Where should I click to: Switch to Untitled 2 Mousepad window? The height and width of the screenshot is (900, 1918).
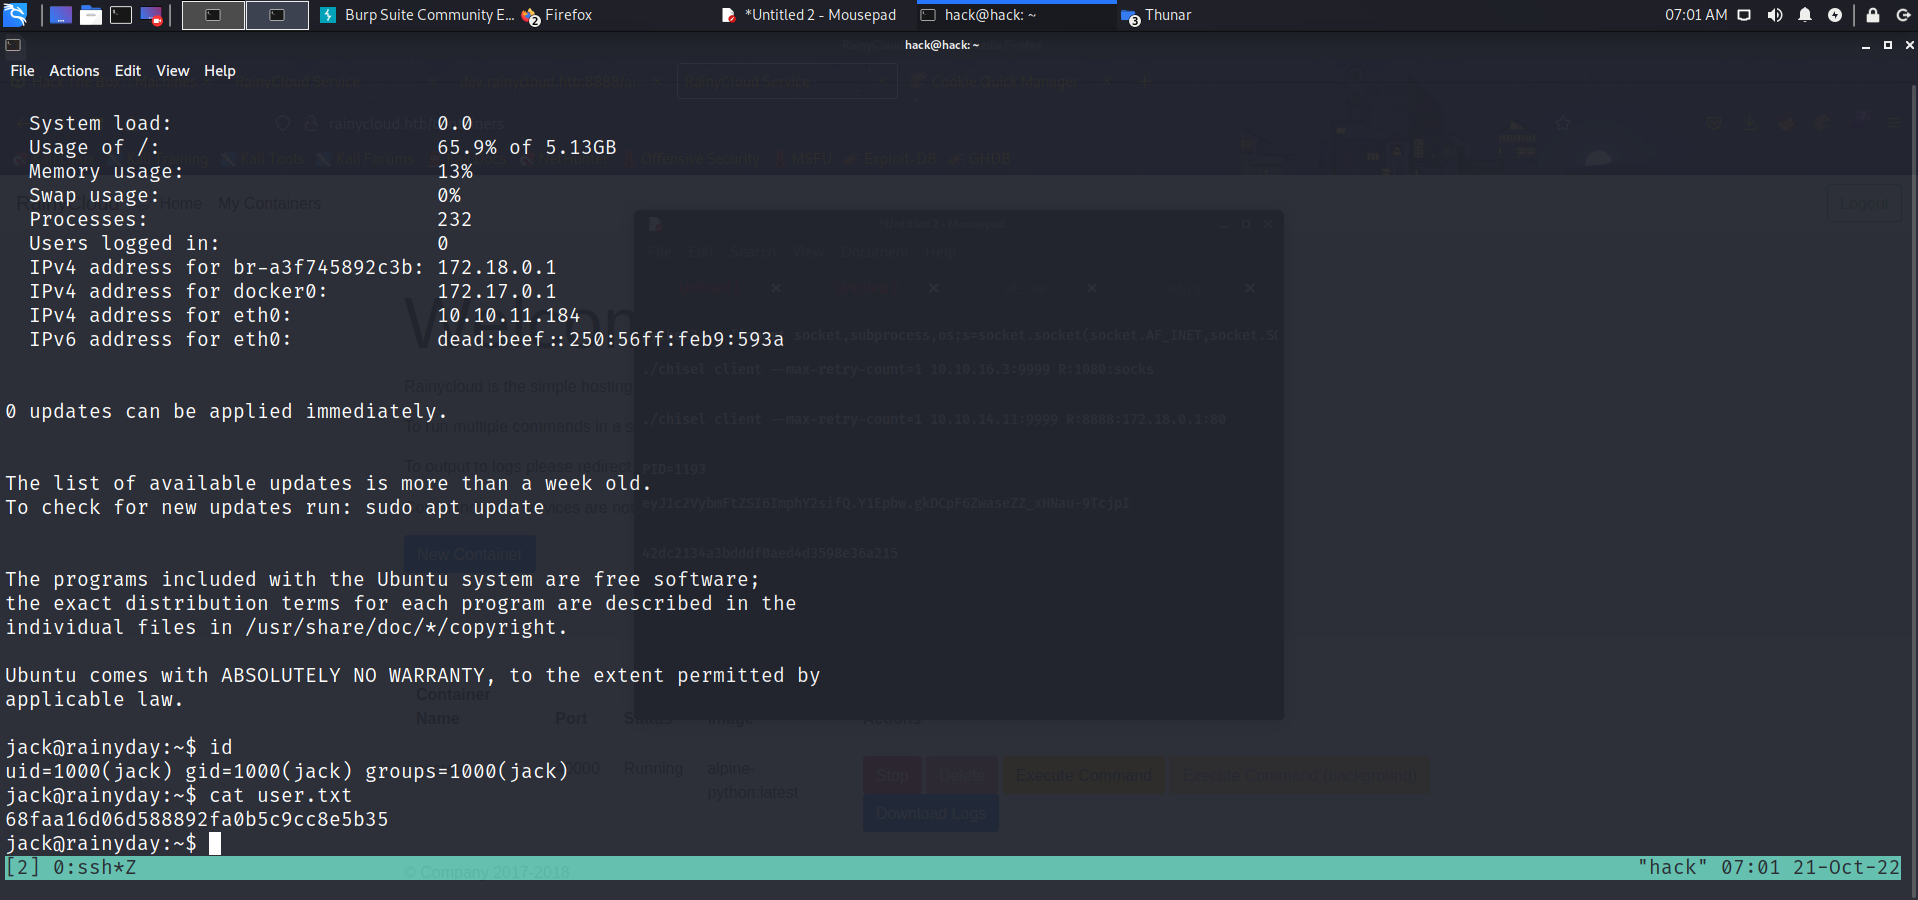pyautogui.click(x=810, y=15)
